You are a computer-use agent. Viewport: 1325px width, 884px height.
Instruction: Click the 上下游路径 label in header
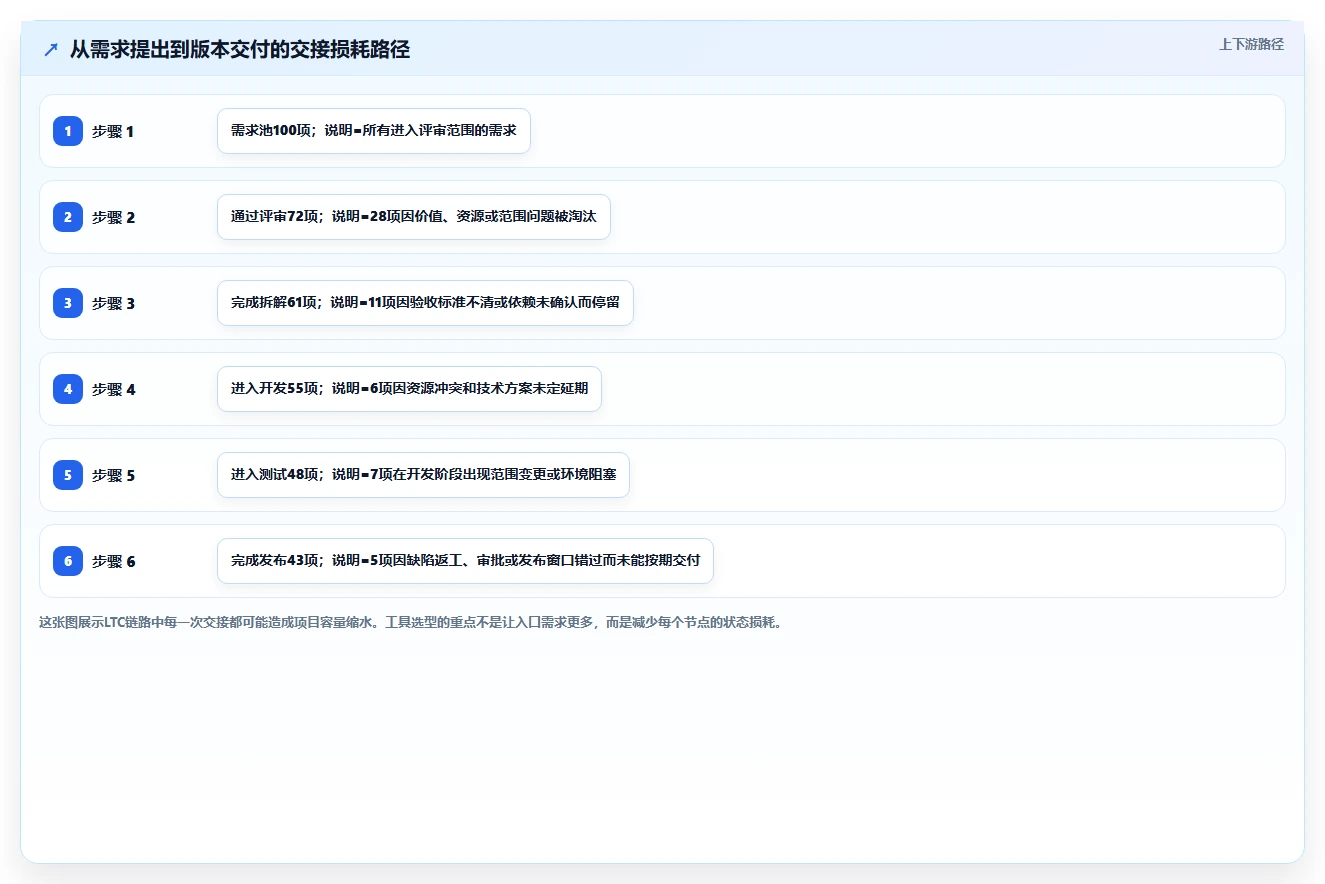pos(1251,45)
